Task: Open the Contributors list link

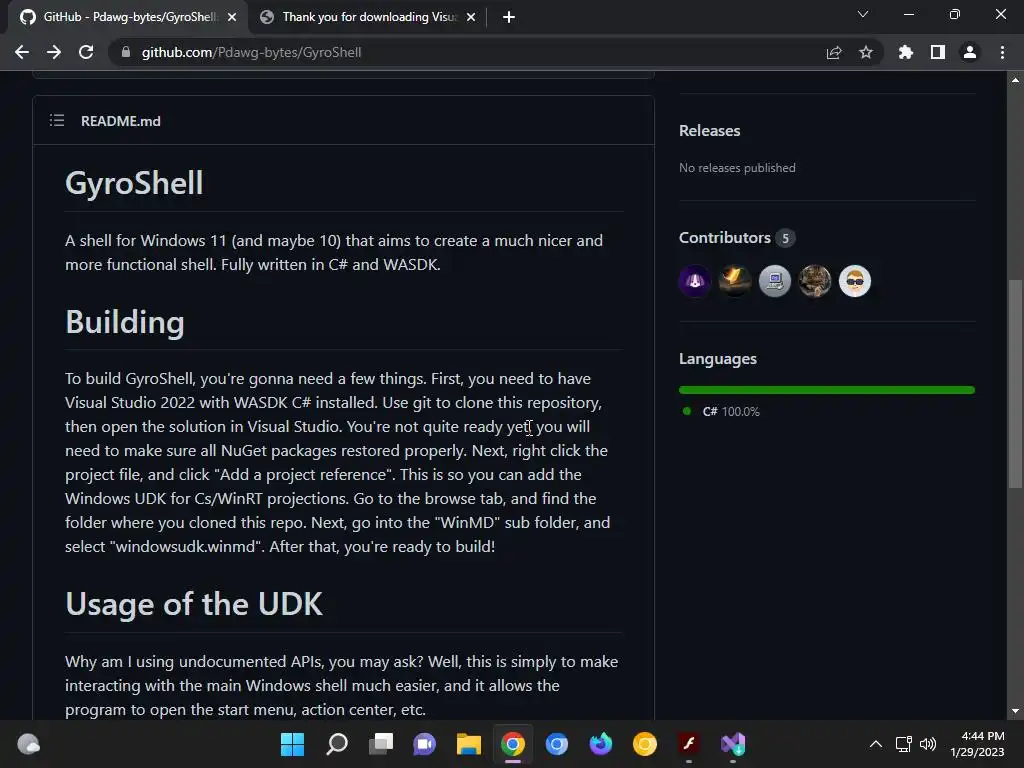Action: point(737,238)
